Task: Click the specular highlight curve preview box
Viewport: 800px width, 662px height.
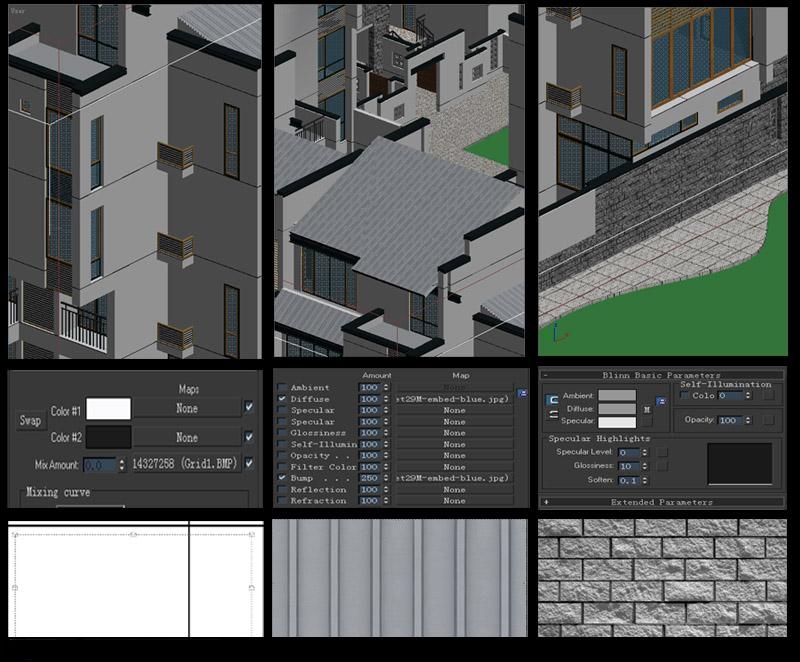Action: pos(740,464)
